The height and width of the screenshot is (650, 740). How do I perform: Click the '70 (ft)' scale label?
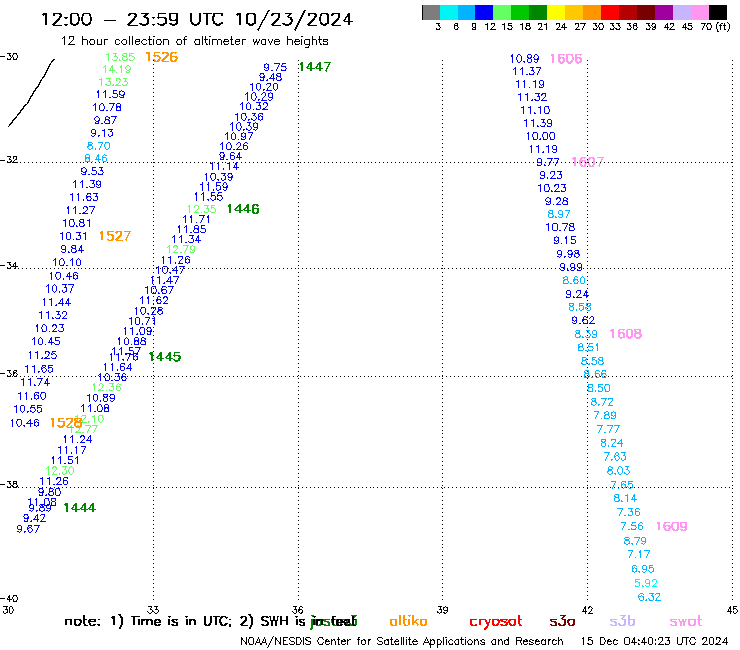coord(715,27)
